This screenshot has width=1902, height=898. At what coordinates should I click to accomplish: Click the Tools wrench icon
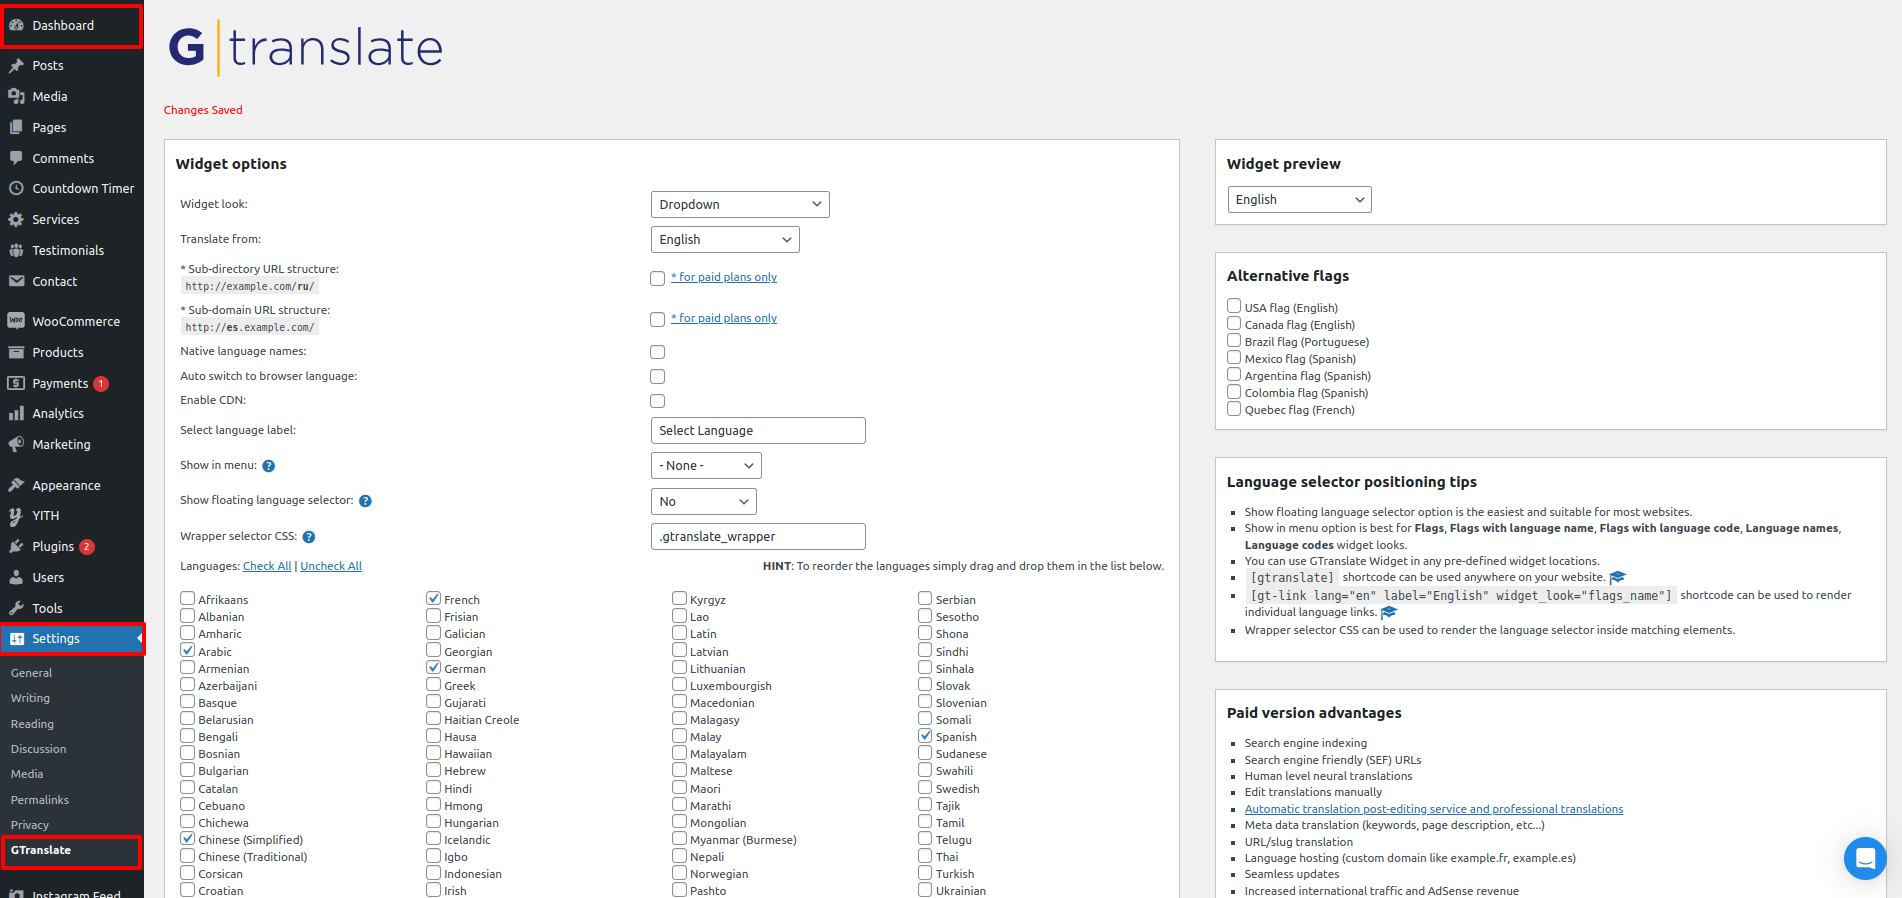tap(16, 608)
